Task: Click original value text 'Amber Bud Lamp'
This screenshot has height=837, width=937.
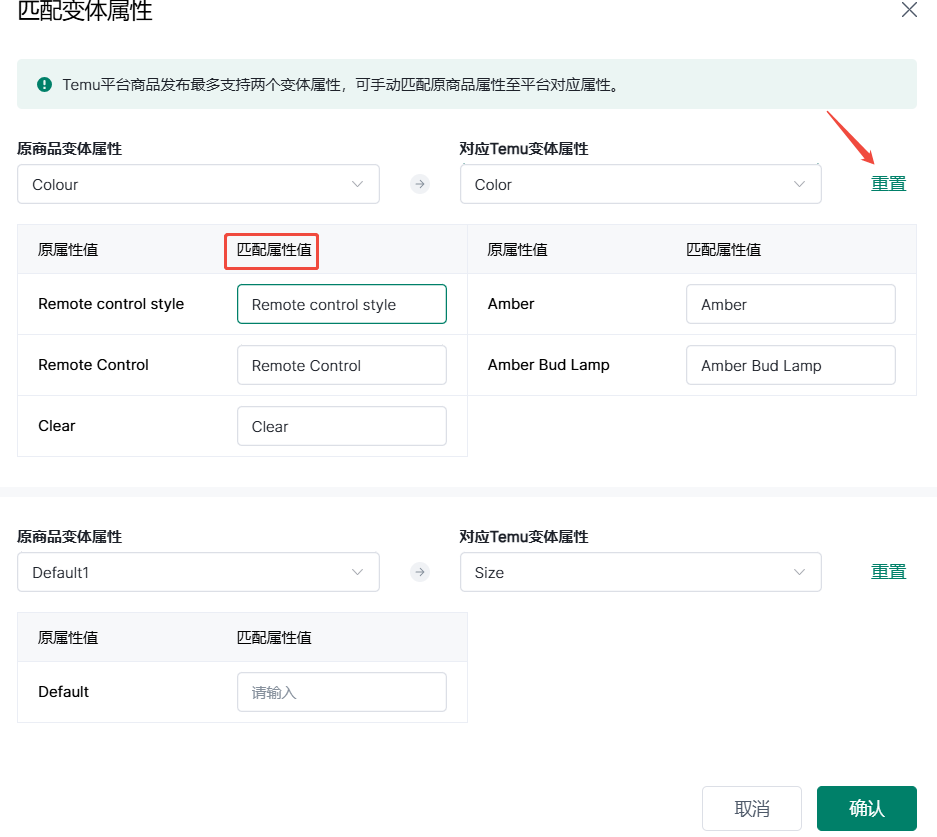Action: point(549,365)
